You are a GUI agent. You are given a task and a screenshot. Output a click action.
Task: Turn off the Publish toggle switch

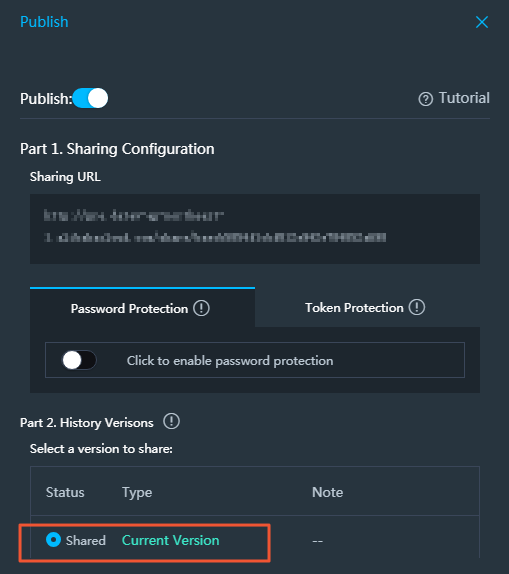pos(90,98)
